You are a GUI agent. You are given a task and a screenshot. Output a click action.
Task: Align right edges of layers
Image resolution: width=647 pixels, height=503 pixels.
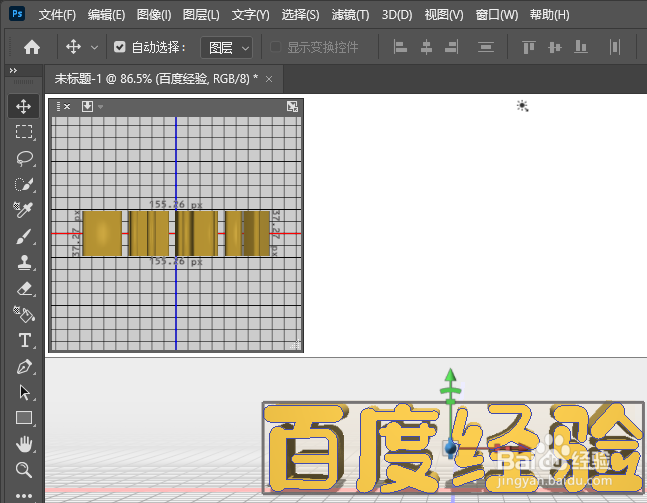point(452,47)
